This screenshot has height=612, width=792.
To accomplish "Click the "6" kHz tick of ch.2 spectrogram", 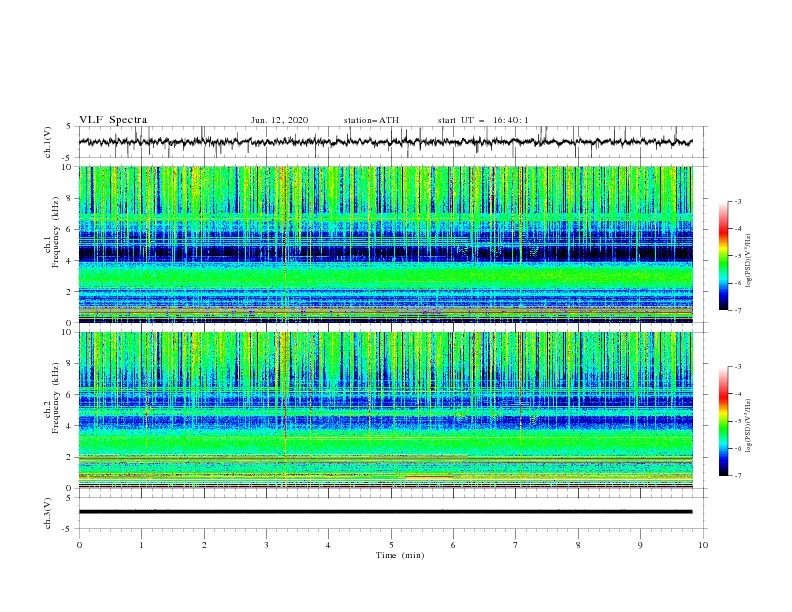I will (x=71, y=395).
